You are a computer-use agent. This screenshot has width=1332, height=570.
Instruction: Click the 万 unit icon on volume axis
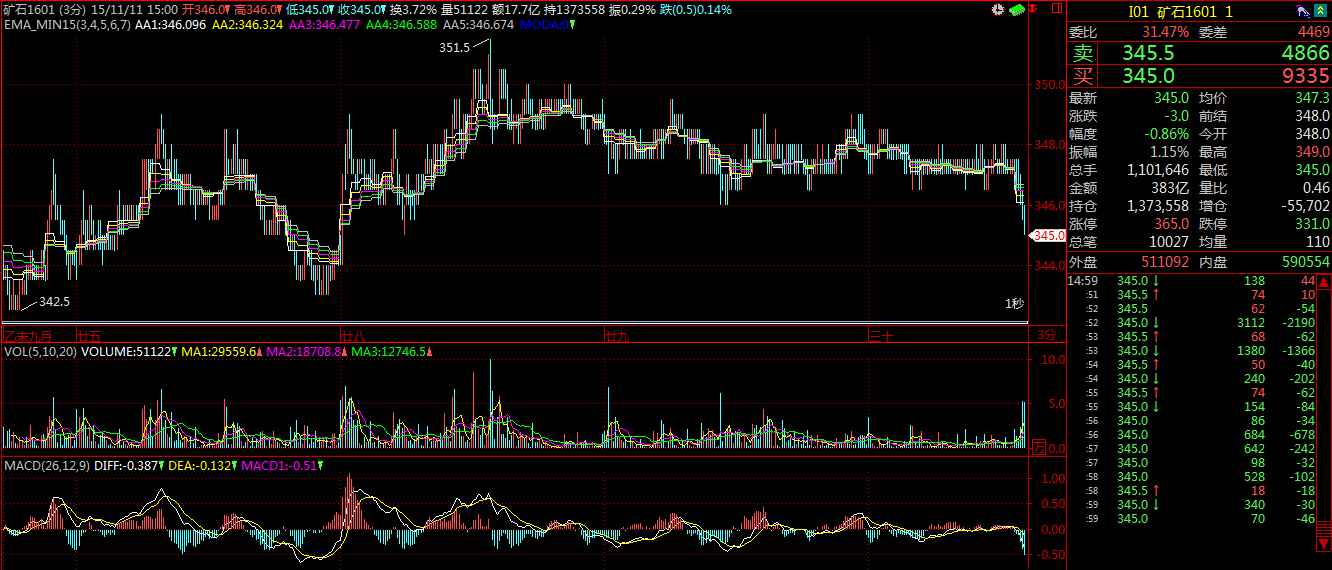tap(1039, 445)
